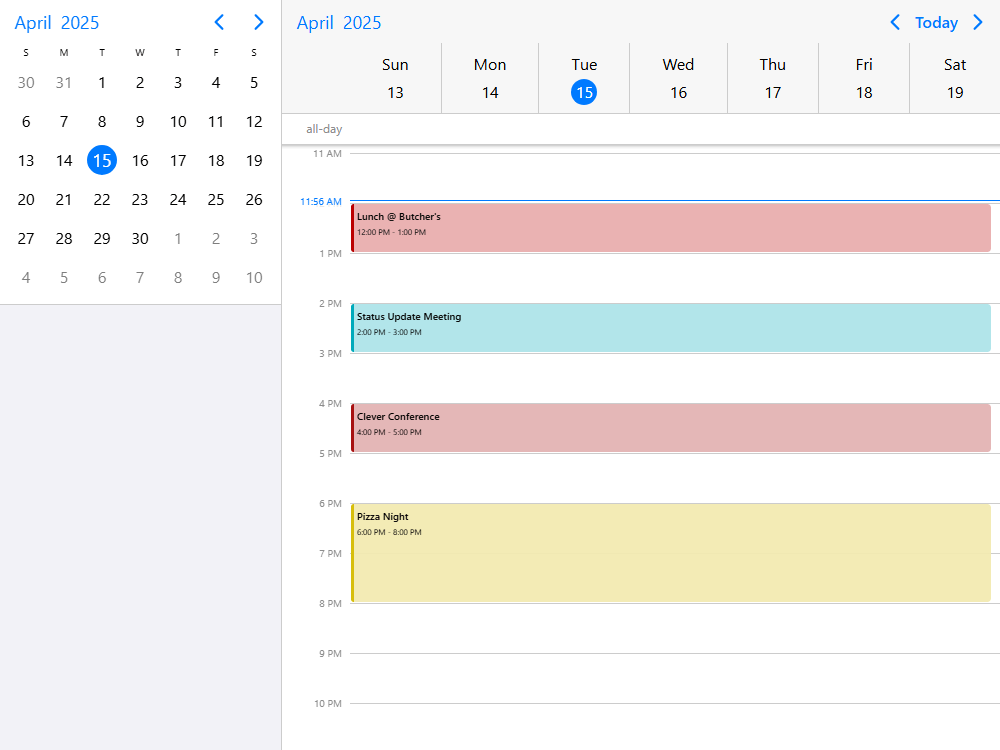The image size is (1000, 750).
Task: Select Sun 13 column header
Action: coord(395,78)
